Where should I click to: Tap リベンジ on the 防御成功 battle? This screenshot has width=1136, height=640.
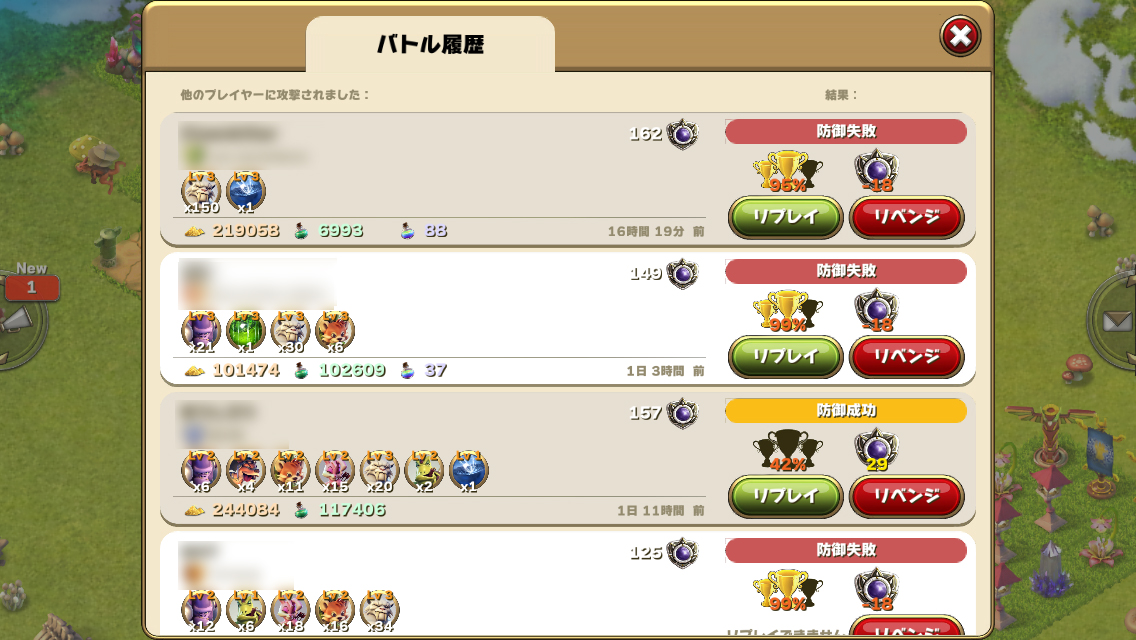tap(906, 496)
